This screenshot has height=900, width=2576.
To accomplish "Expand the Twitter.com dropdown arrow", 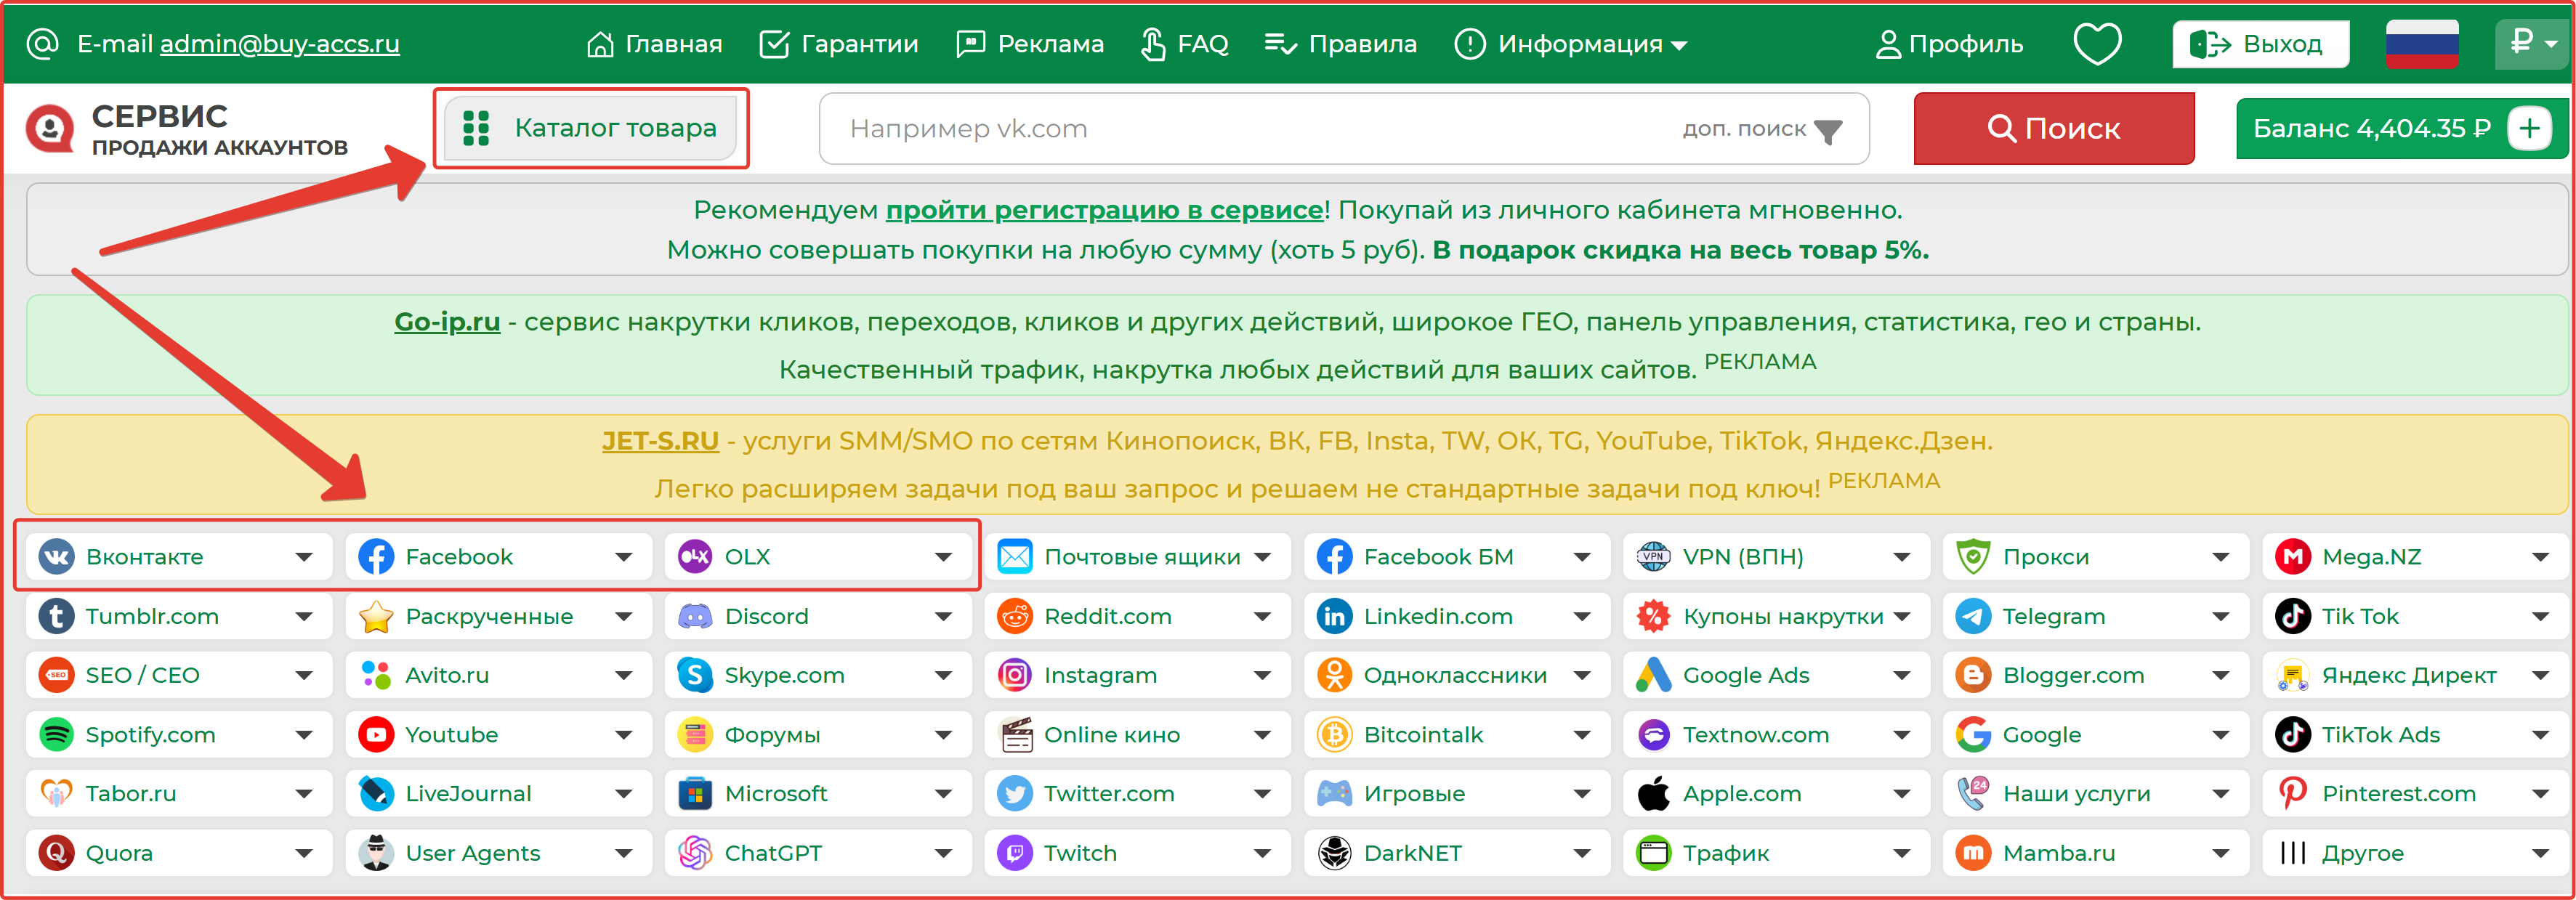I will coord(1263,794).
